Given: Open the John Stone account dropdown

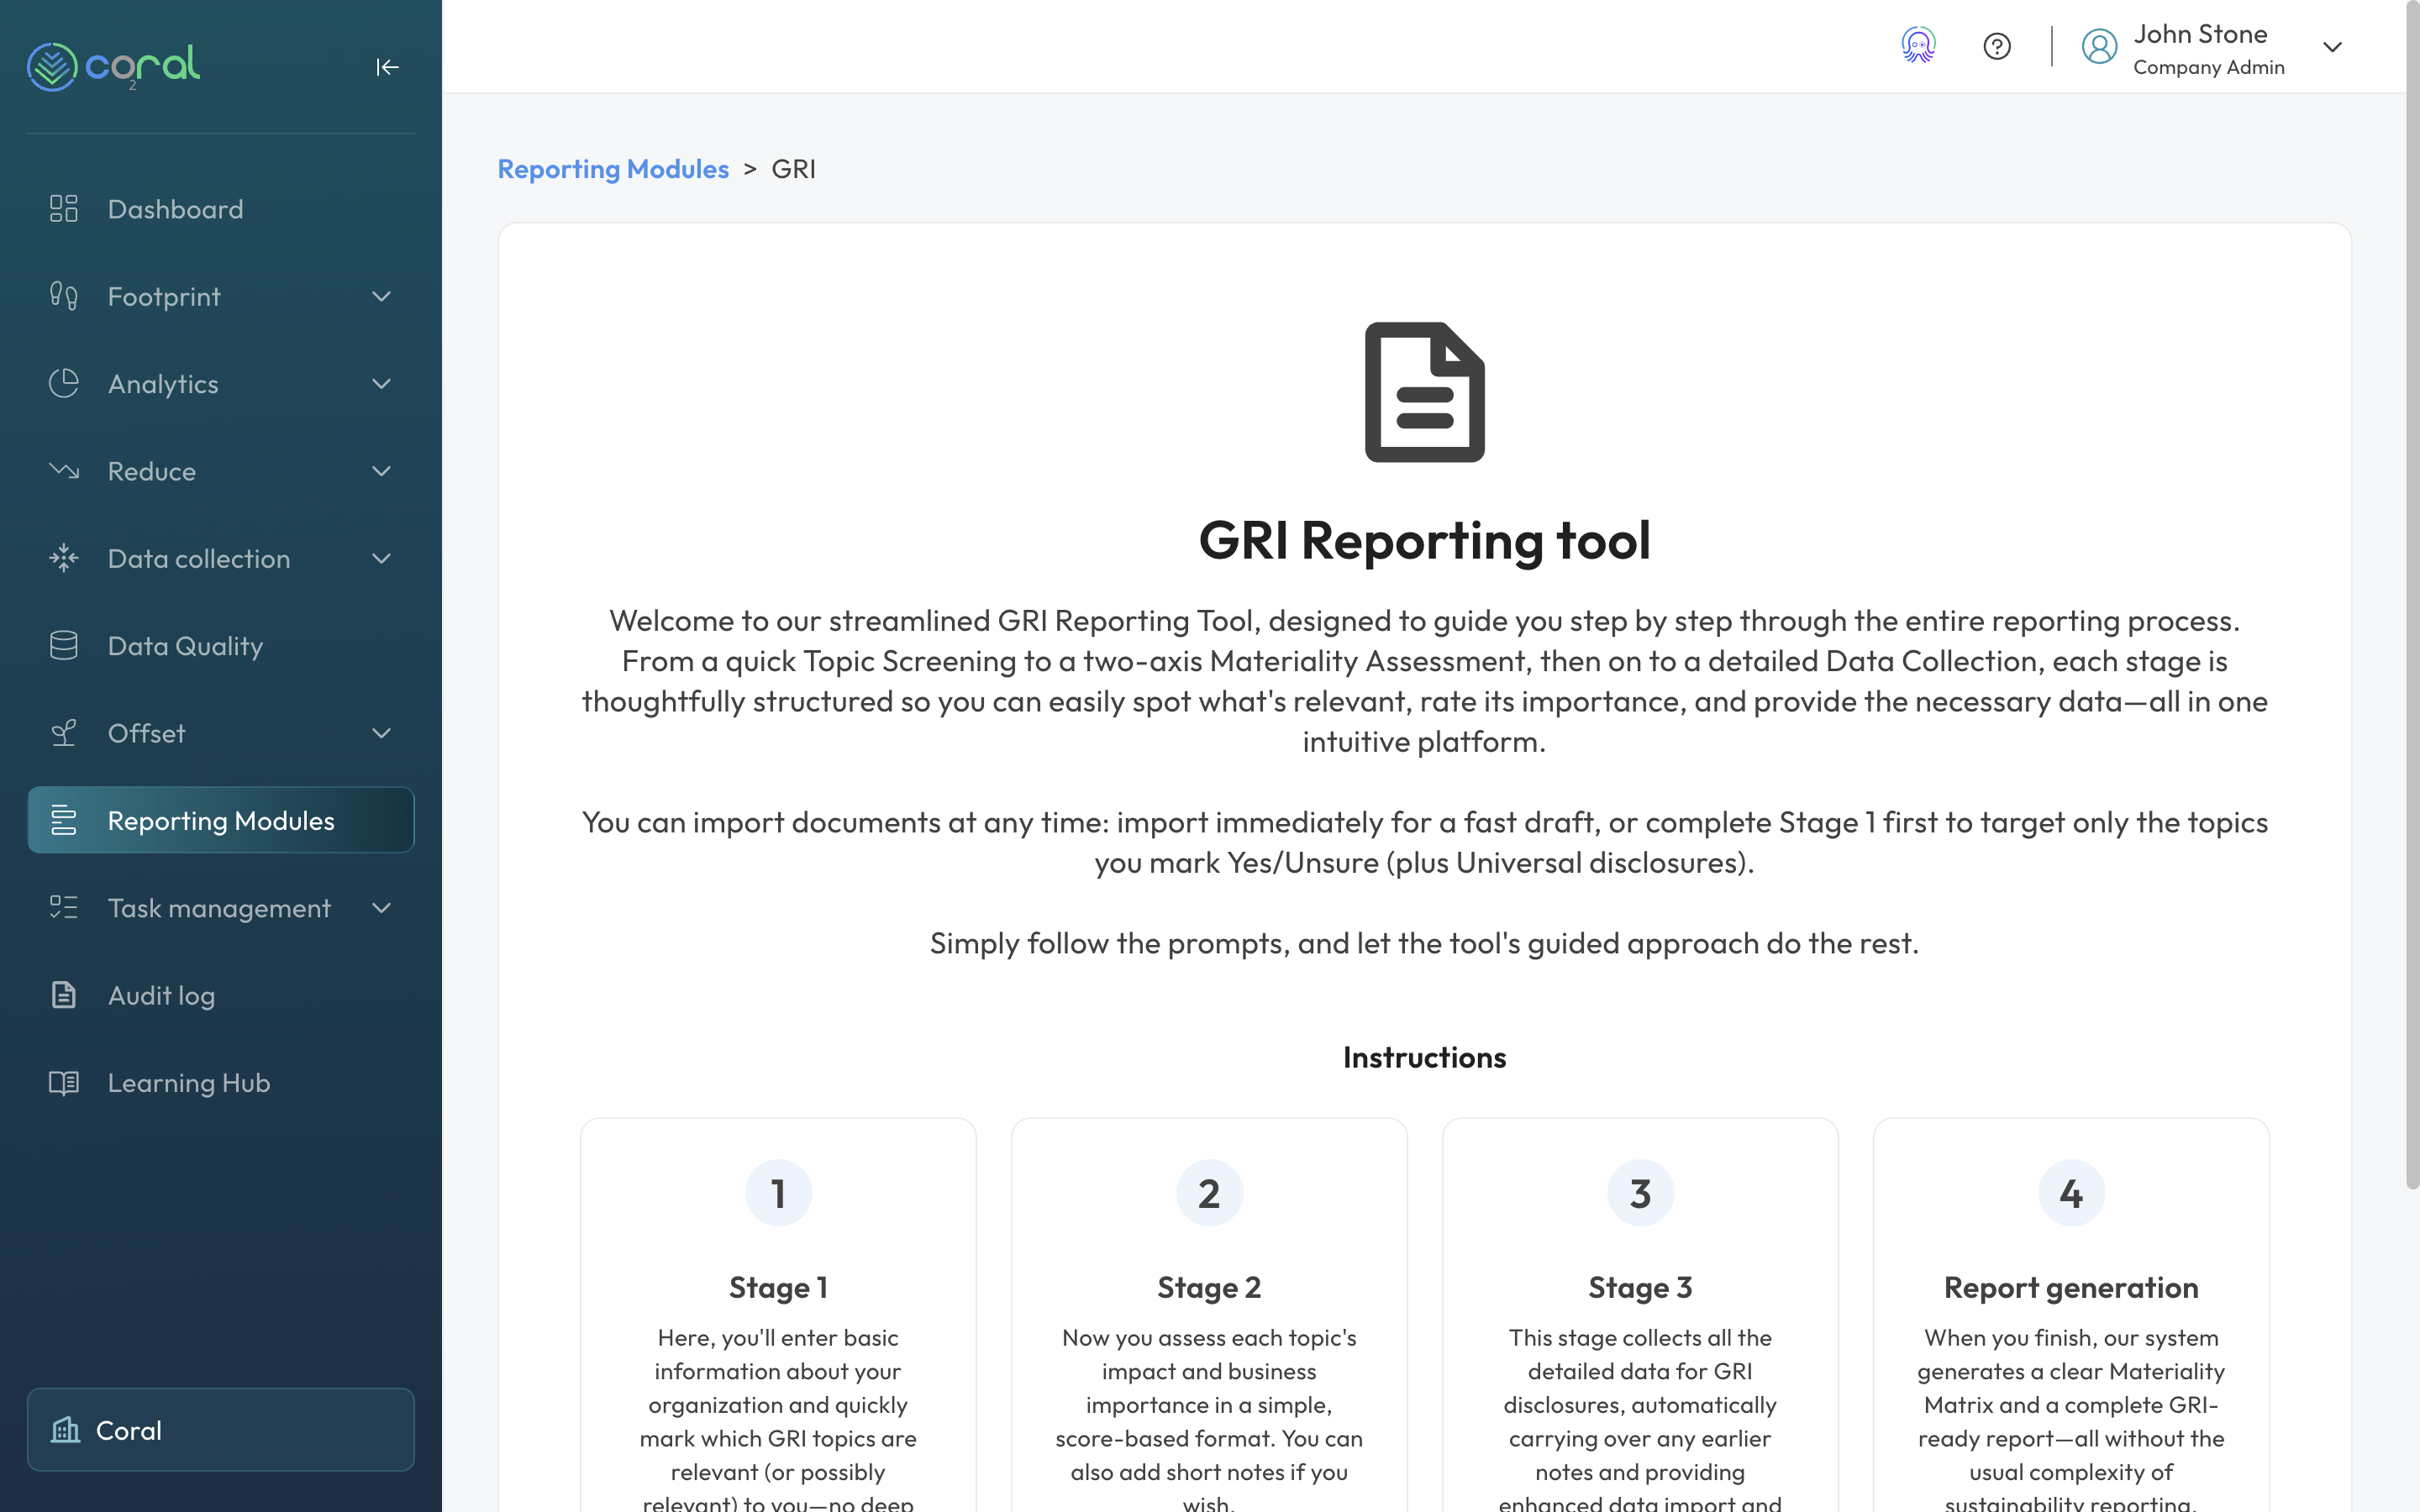Looking at the screenshot, I should click(2332, 47).
